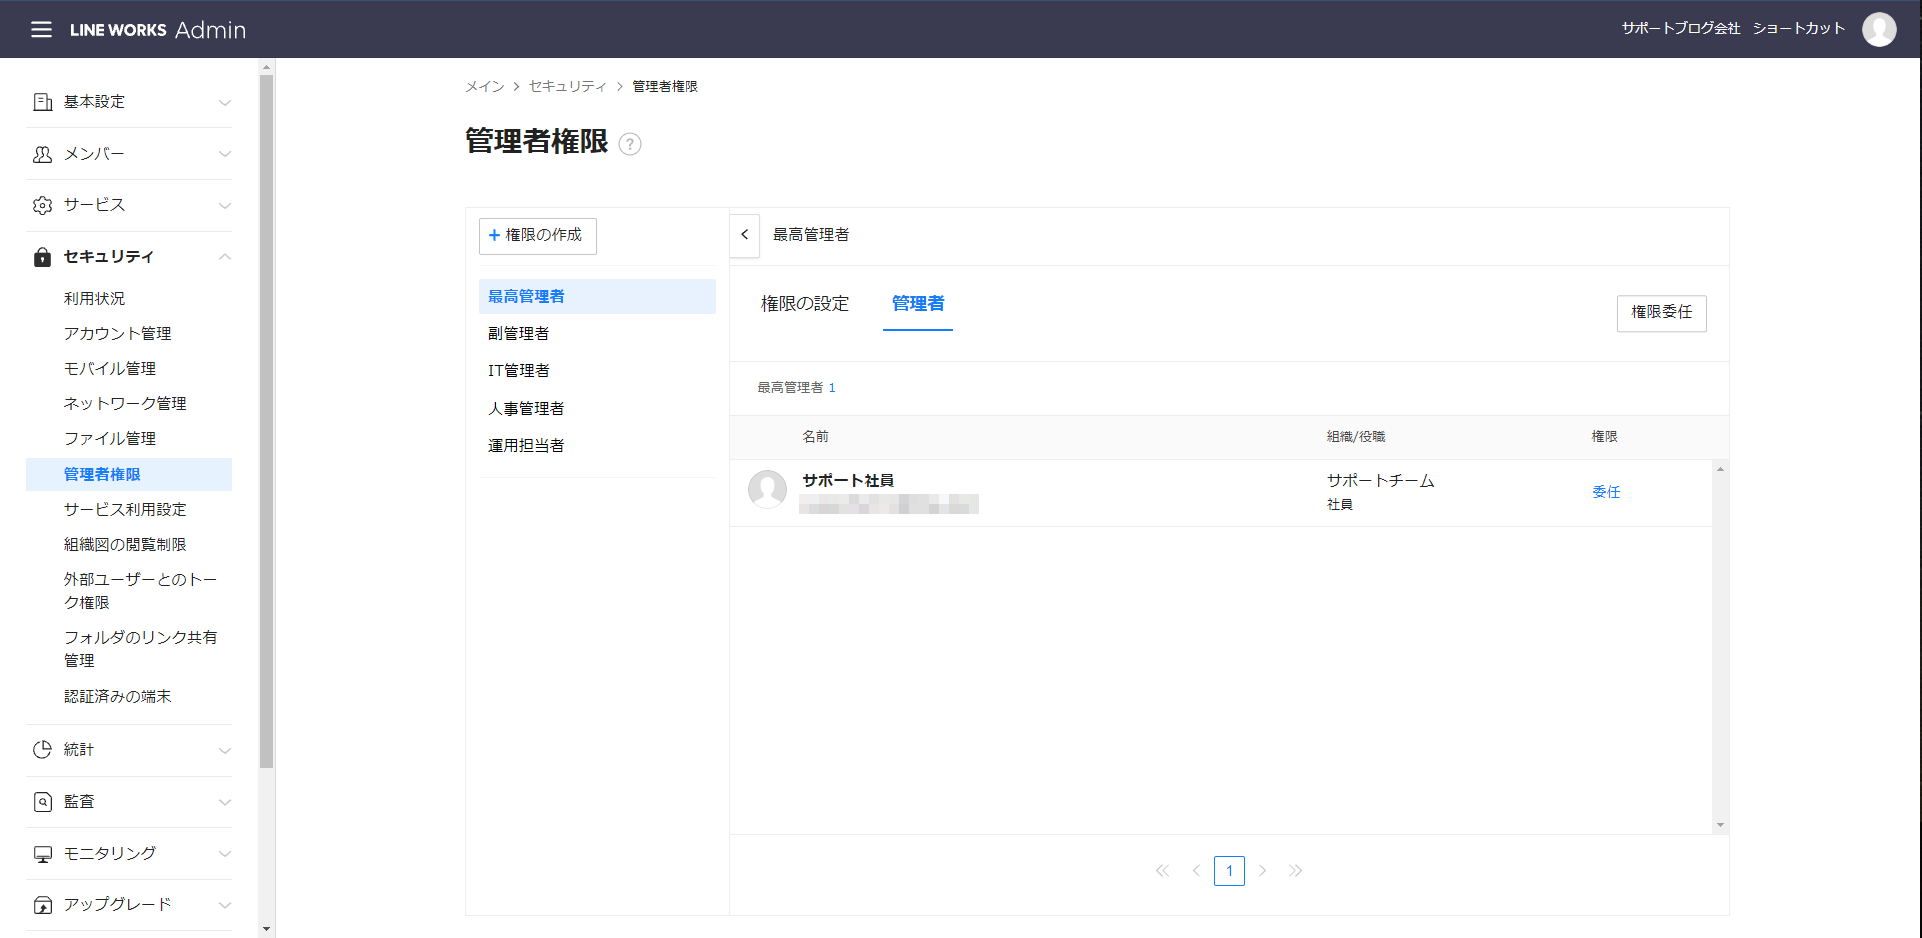The width and height of the screenshot is (1922, 938).
Task: Select the 管理者 tab
Action: pyautogui.click(x=917, y=304)
